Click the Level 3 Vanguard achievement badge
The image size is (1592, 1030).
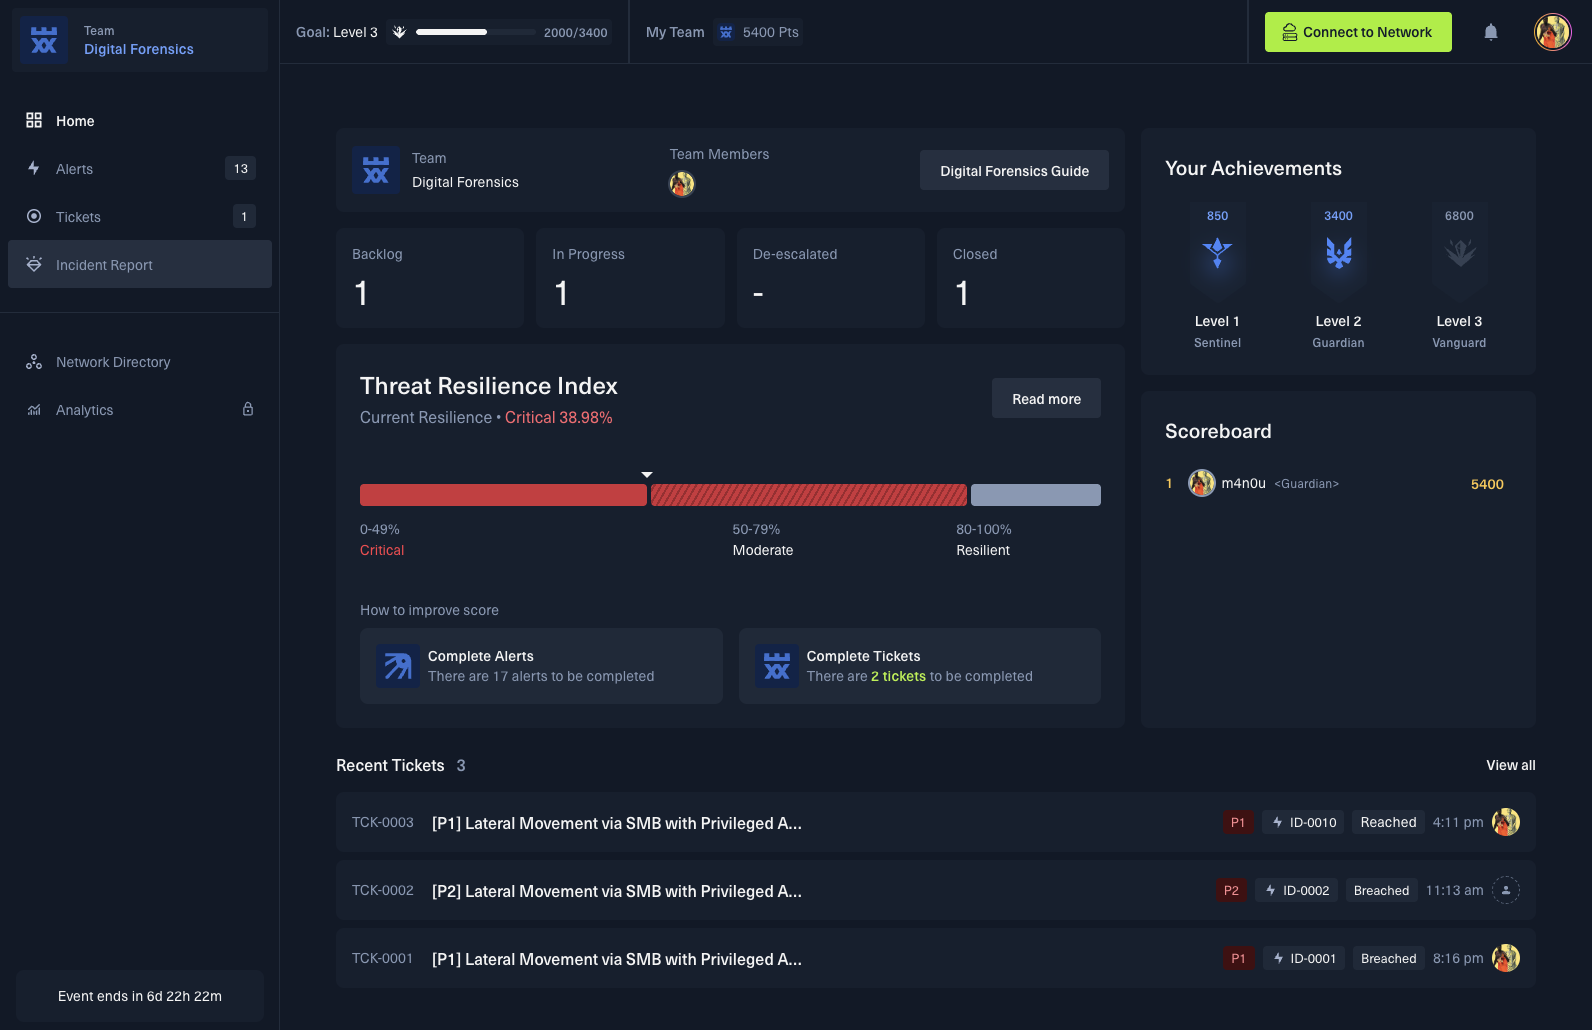point(1459,253)
